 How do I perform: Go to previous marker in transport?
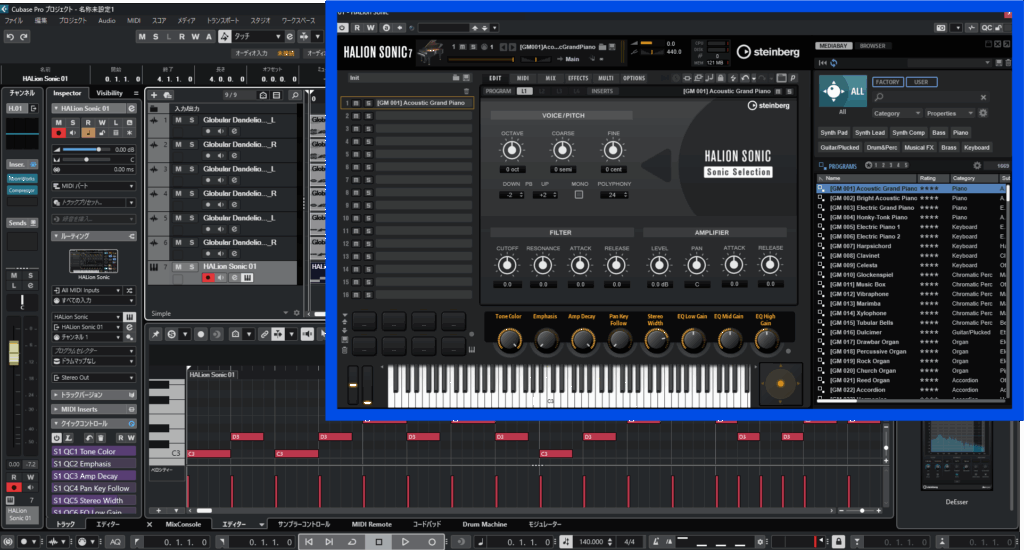tap(309, 542)
